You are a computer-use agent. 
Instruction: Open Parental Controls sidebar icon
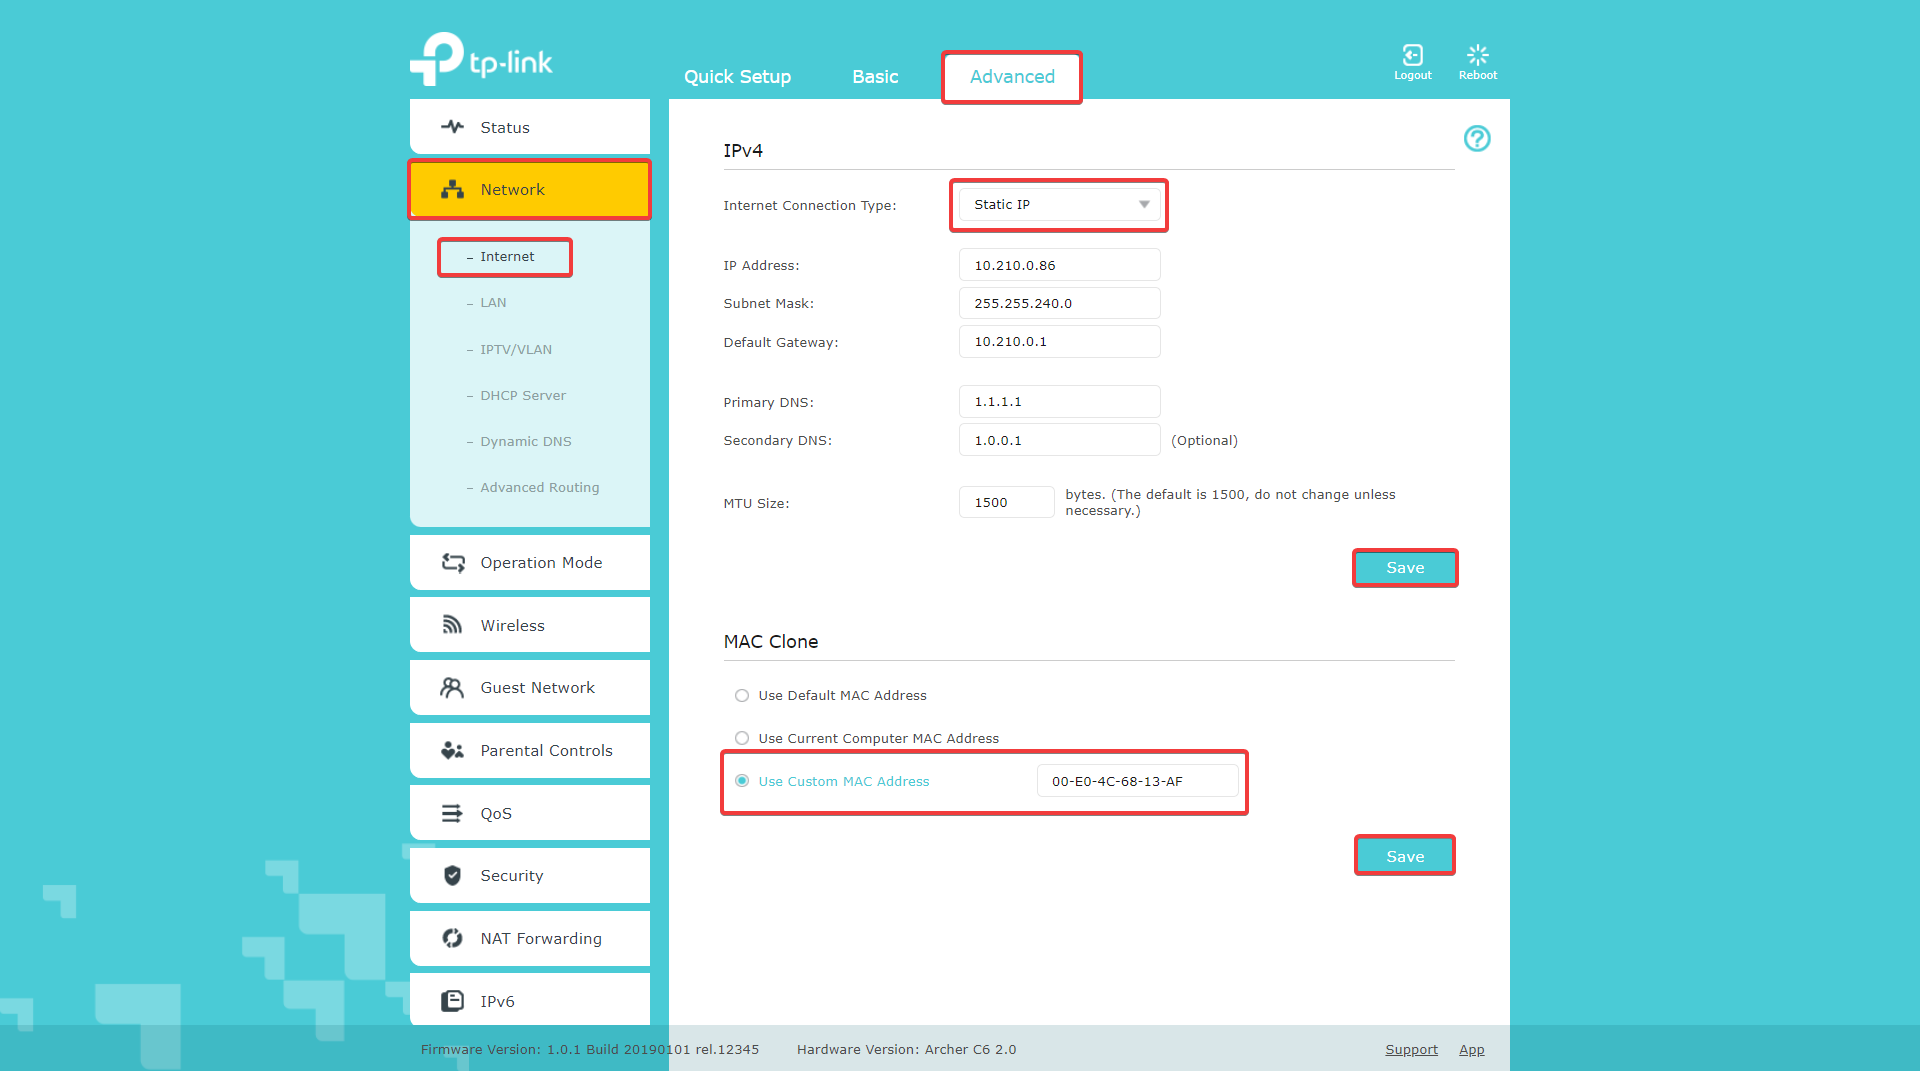click(452, 751)
